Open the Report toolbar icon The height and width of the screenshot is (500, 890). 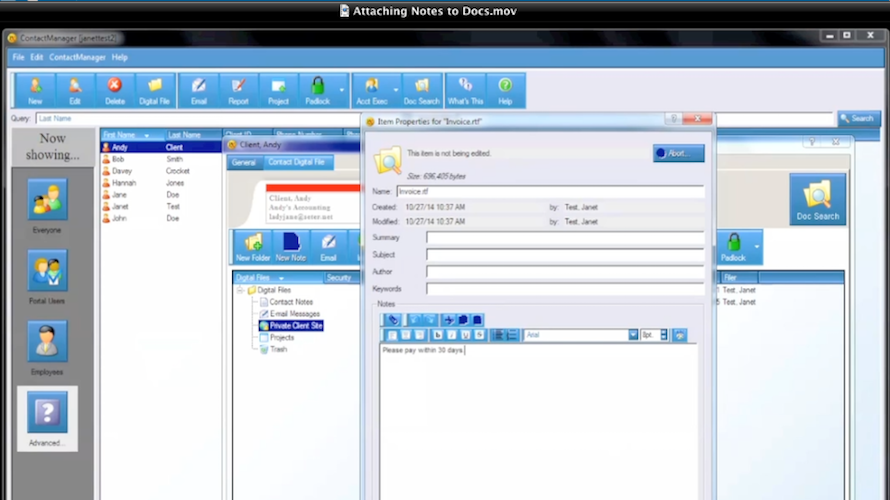coord(238,90)
